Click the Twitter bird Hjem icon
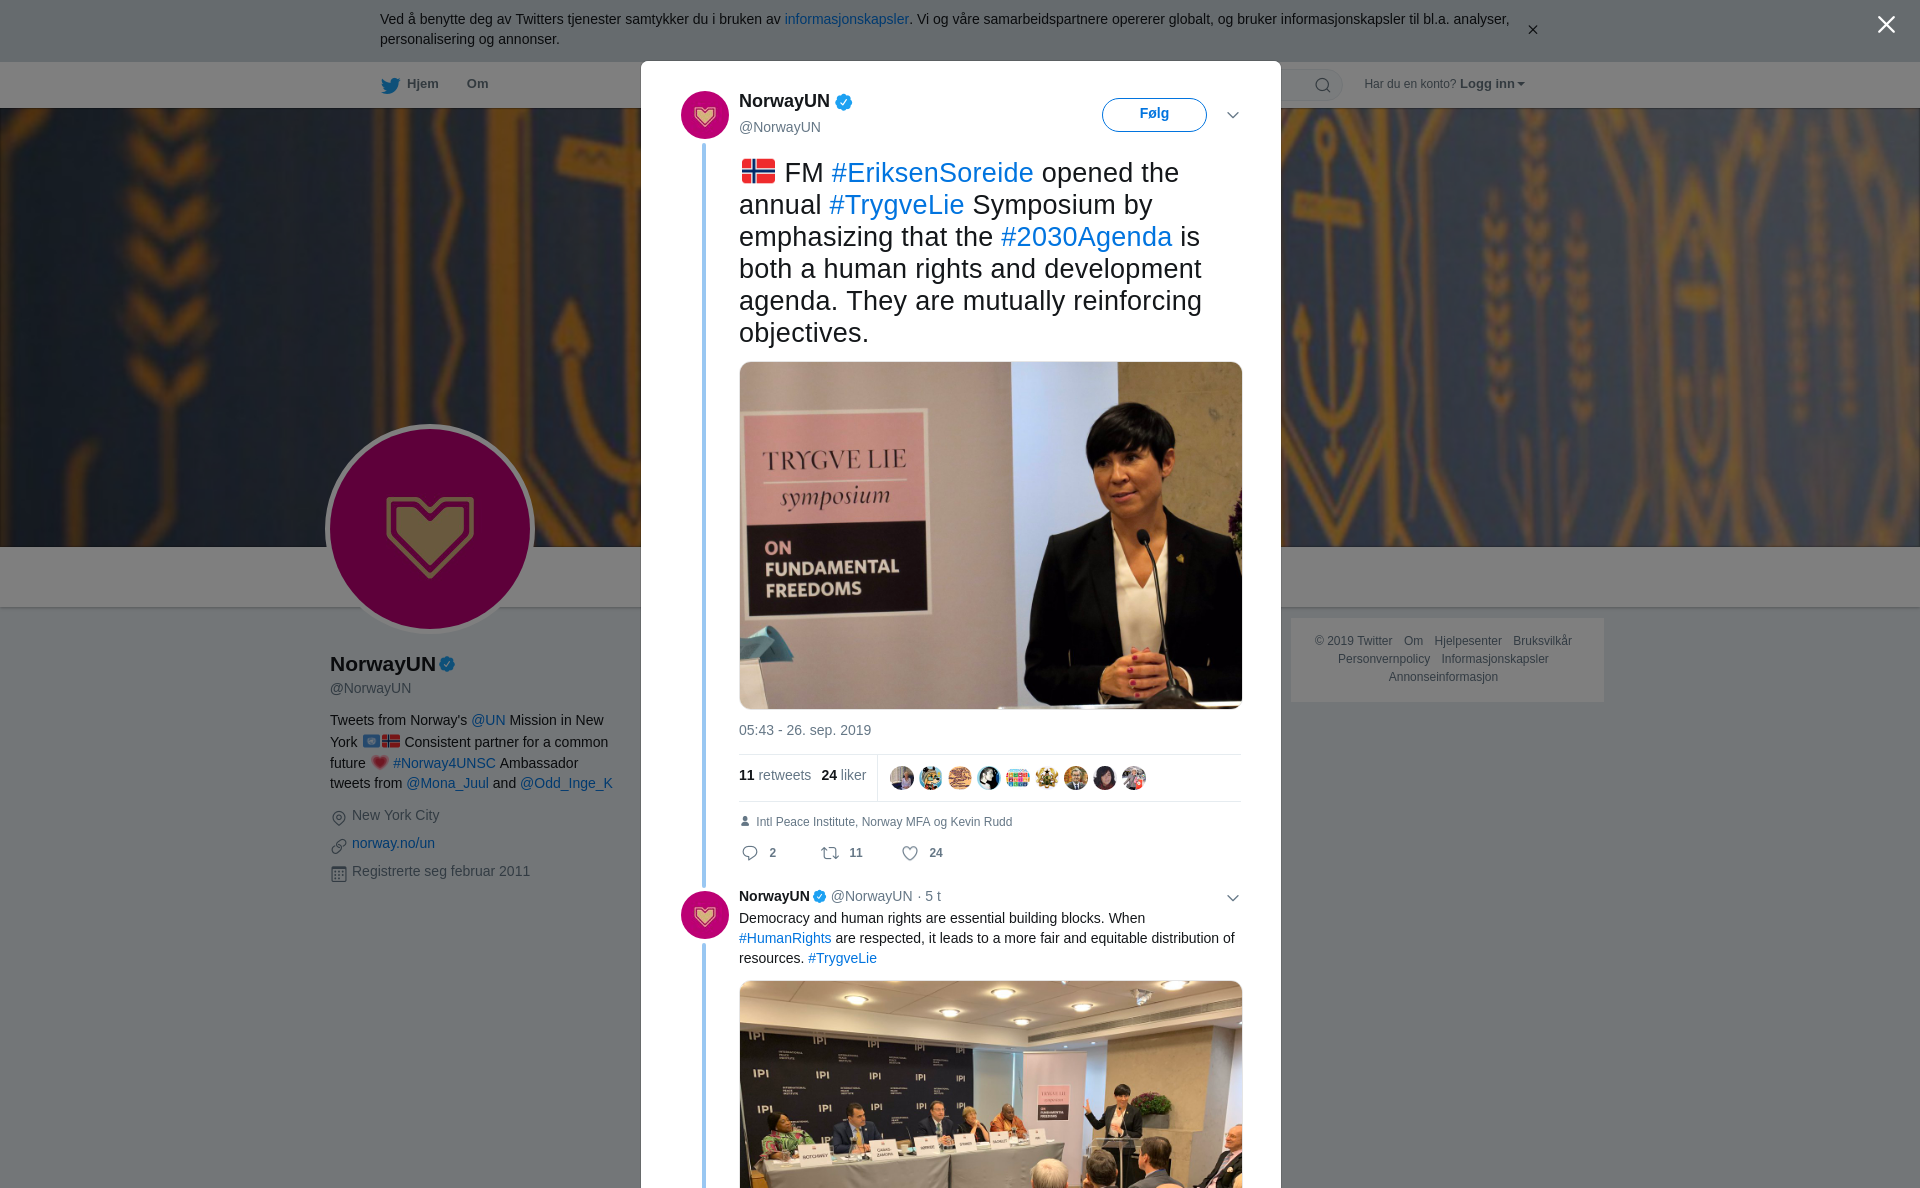Screen dimensions: 1920x1188 pos(390,85)
